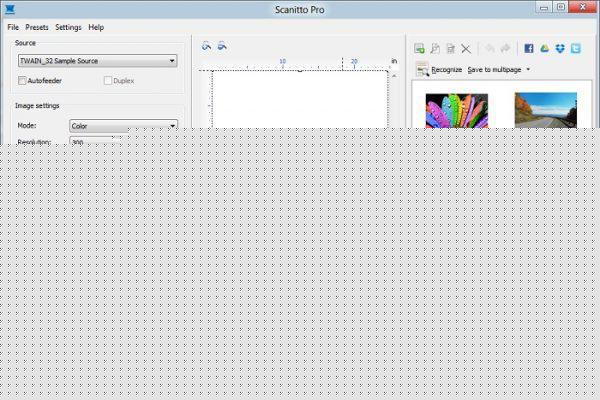Select the mountain road thumbnail
Image resolution: width=600 pixels, height=400 pixels.
coord(546,110)
